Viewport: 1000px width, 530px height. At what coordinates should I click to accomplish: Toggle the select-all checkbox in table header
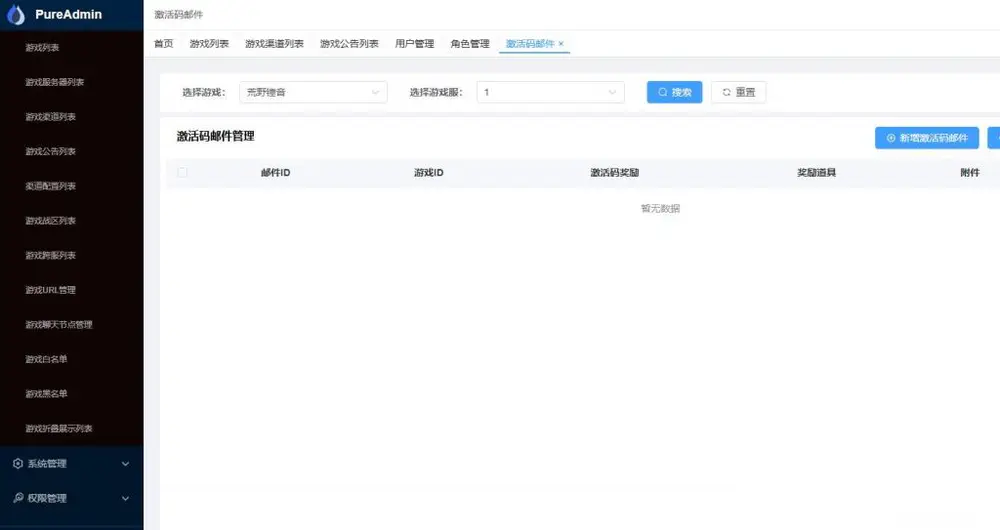coord(182,172)
